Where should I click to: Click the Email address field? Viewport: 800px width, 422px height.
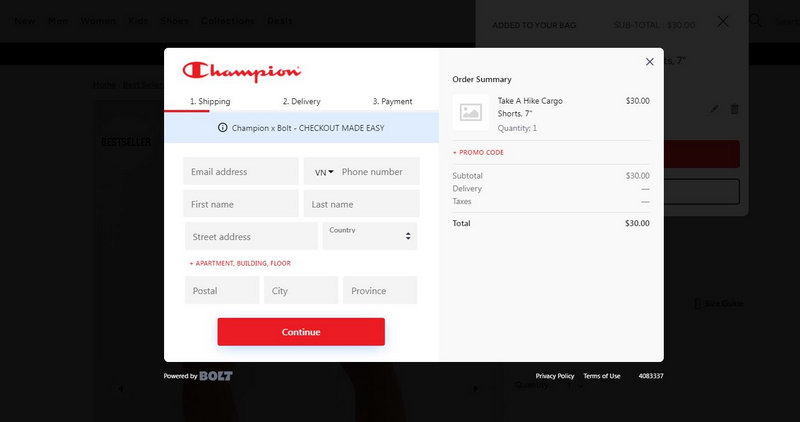tap(241, 172)
